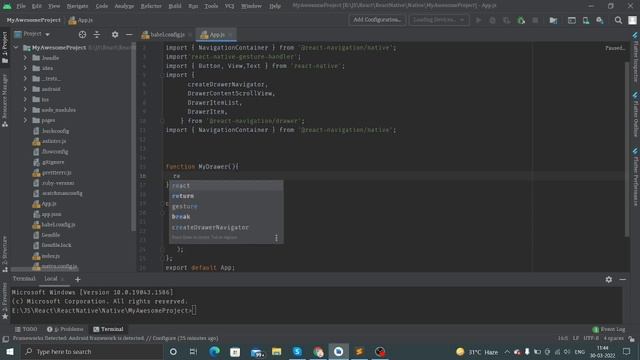The image size is (640, 360).
Task: Open the Build menu
Action: [x=175, y=6]
